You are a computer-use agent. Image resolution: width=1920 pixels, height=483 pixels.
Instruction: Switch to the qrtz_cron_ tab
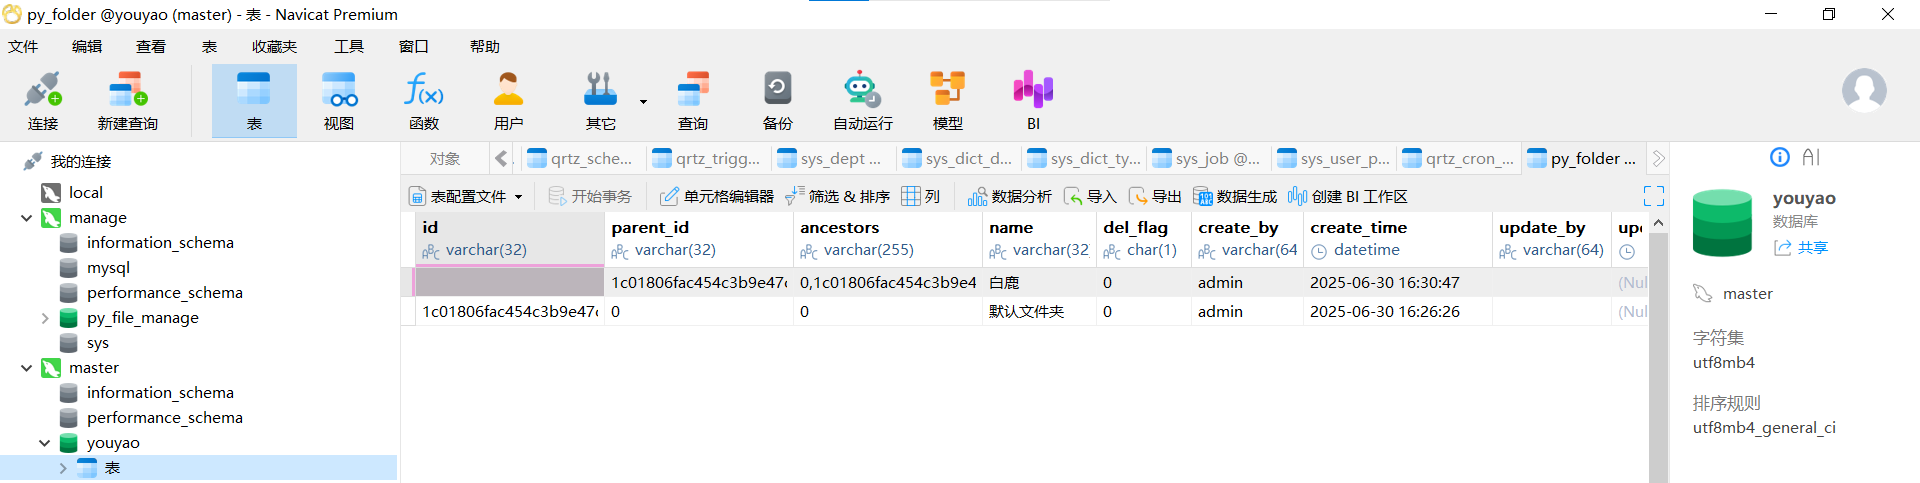1458,158
